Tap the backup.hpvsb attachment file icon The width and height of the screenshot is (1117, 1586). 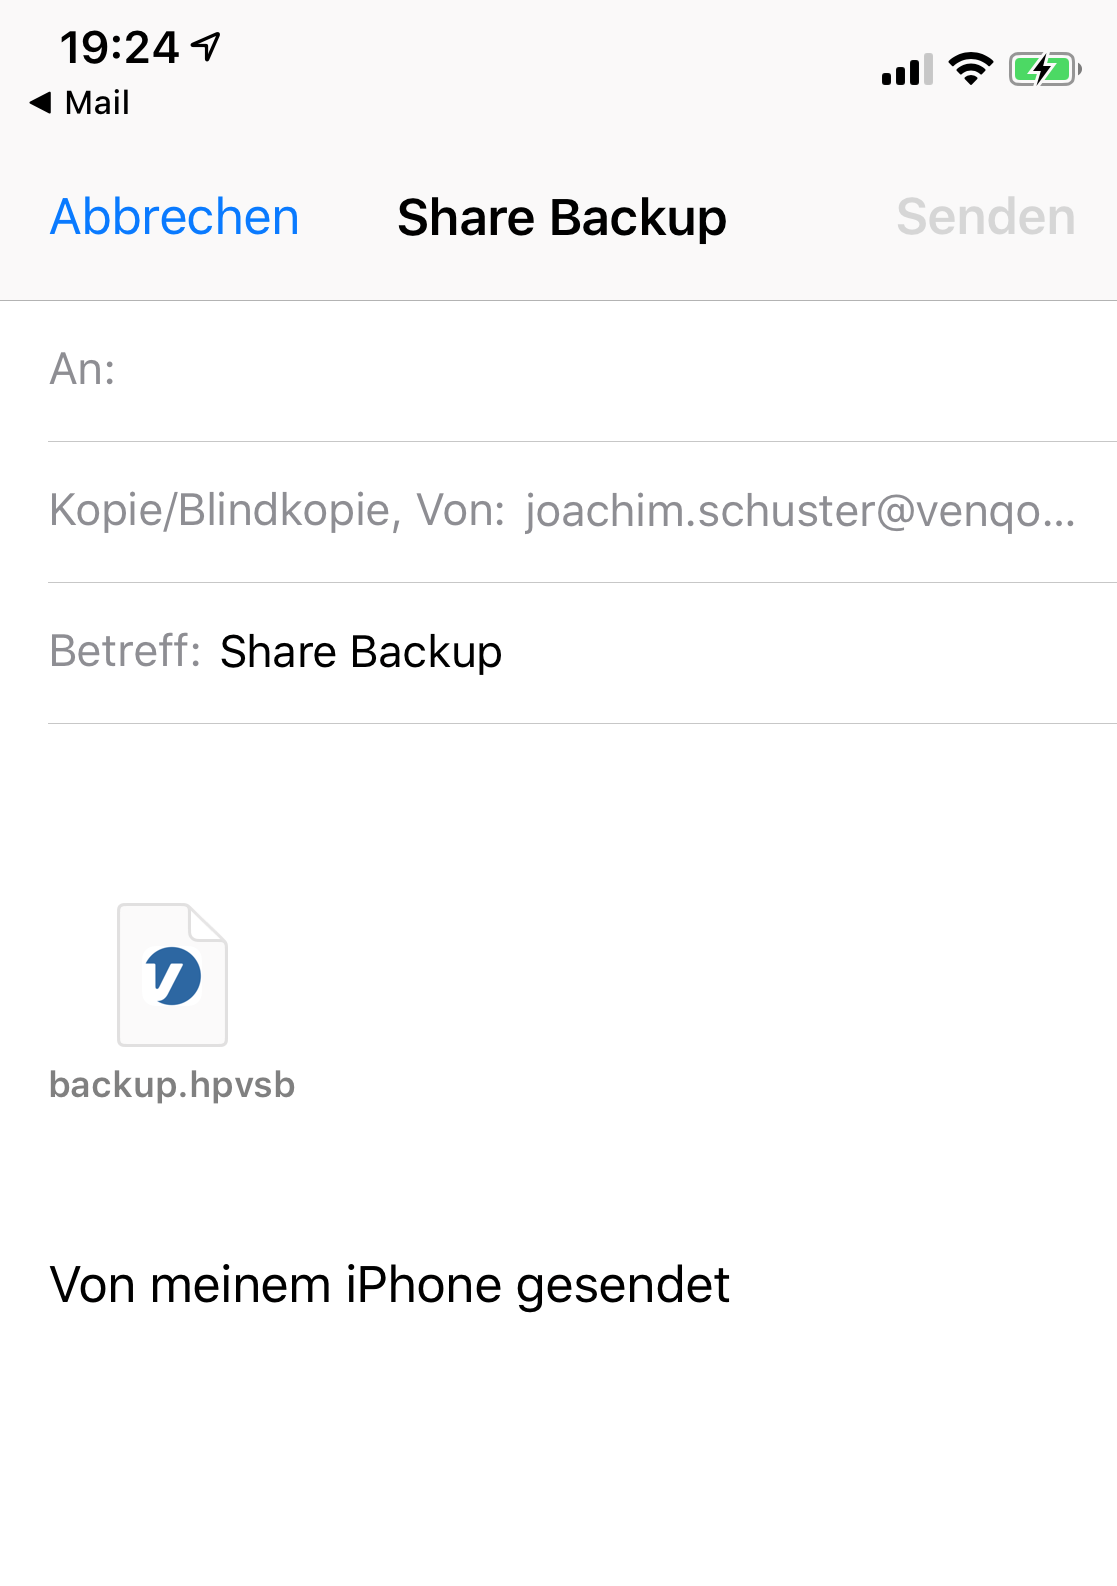[x=172, y=975]
